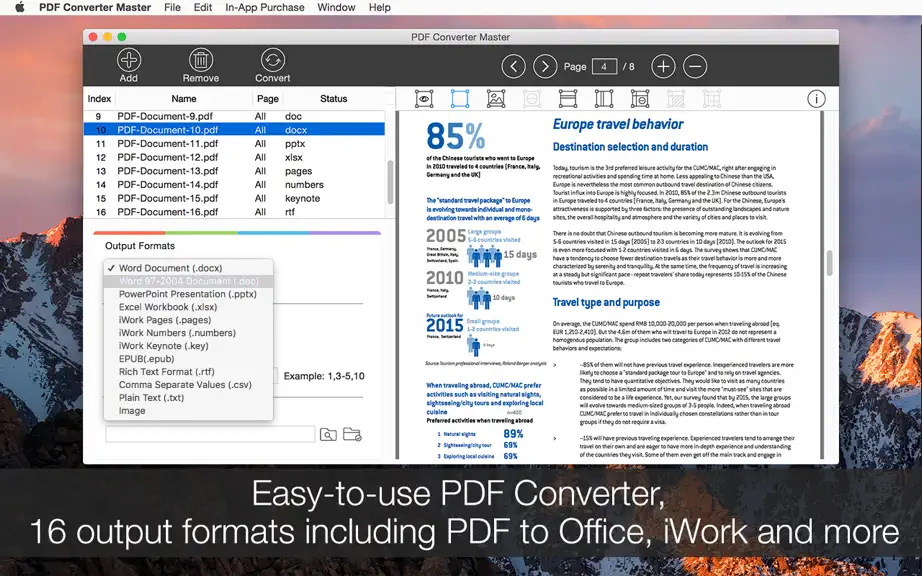Open the Window menu

point(336,7)
